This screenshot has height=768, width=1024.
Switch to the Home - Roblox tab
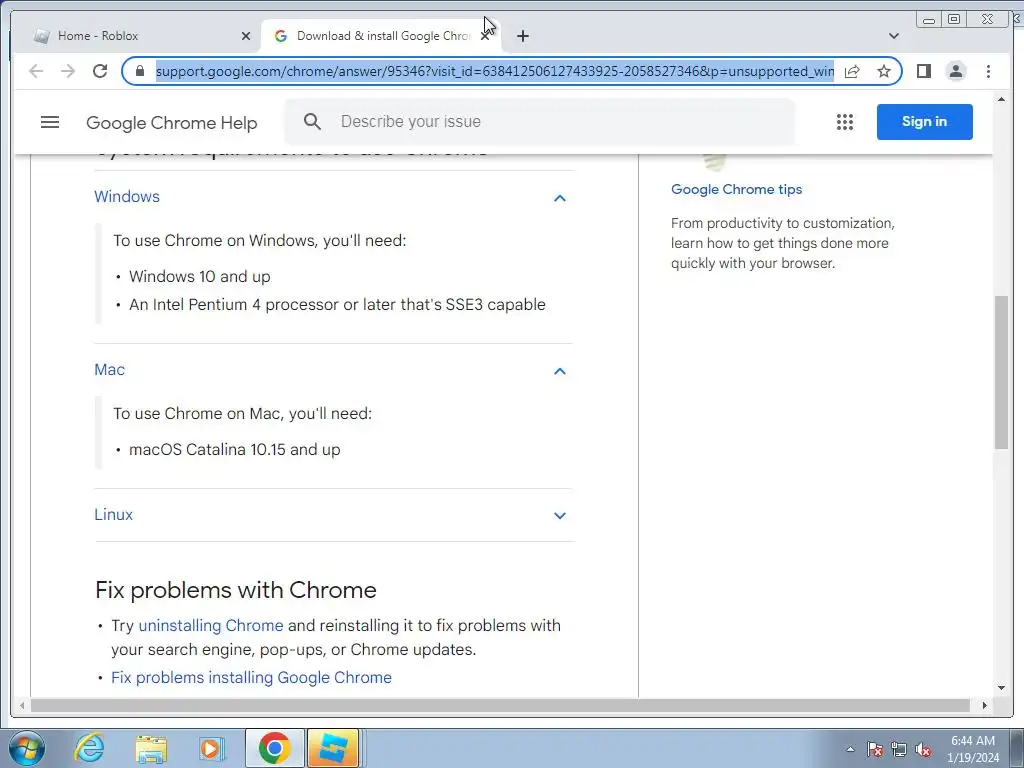(138, 36)
